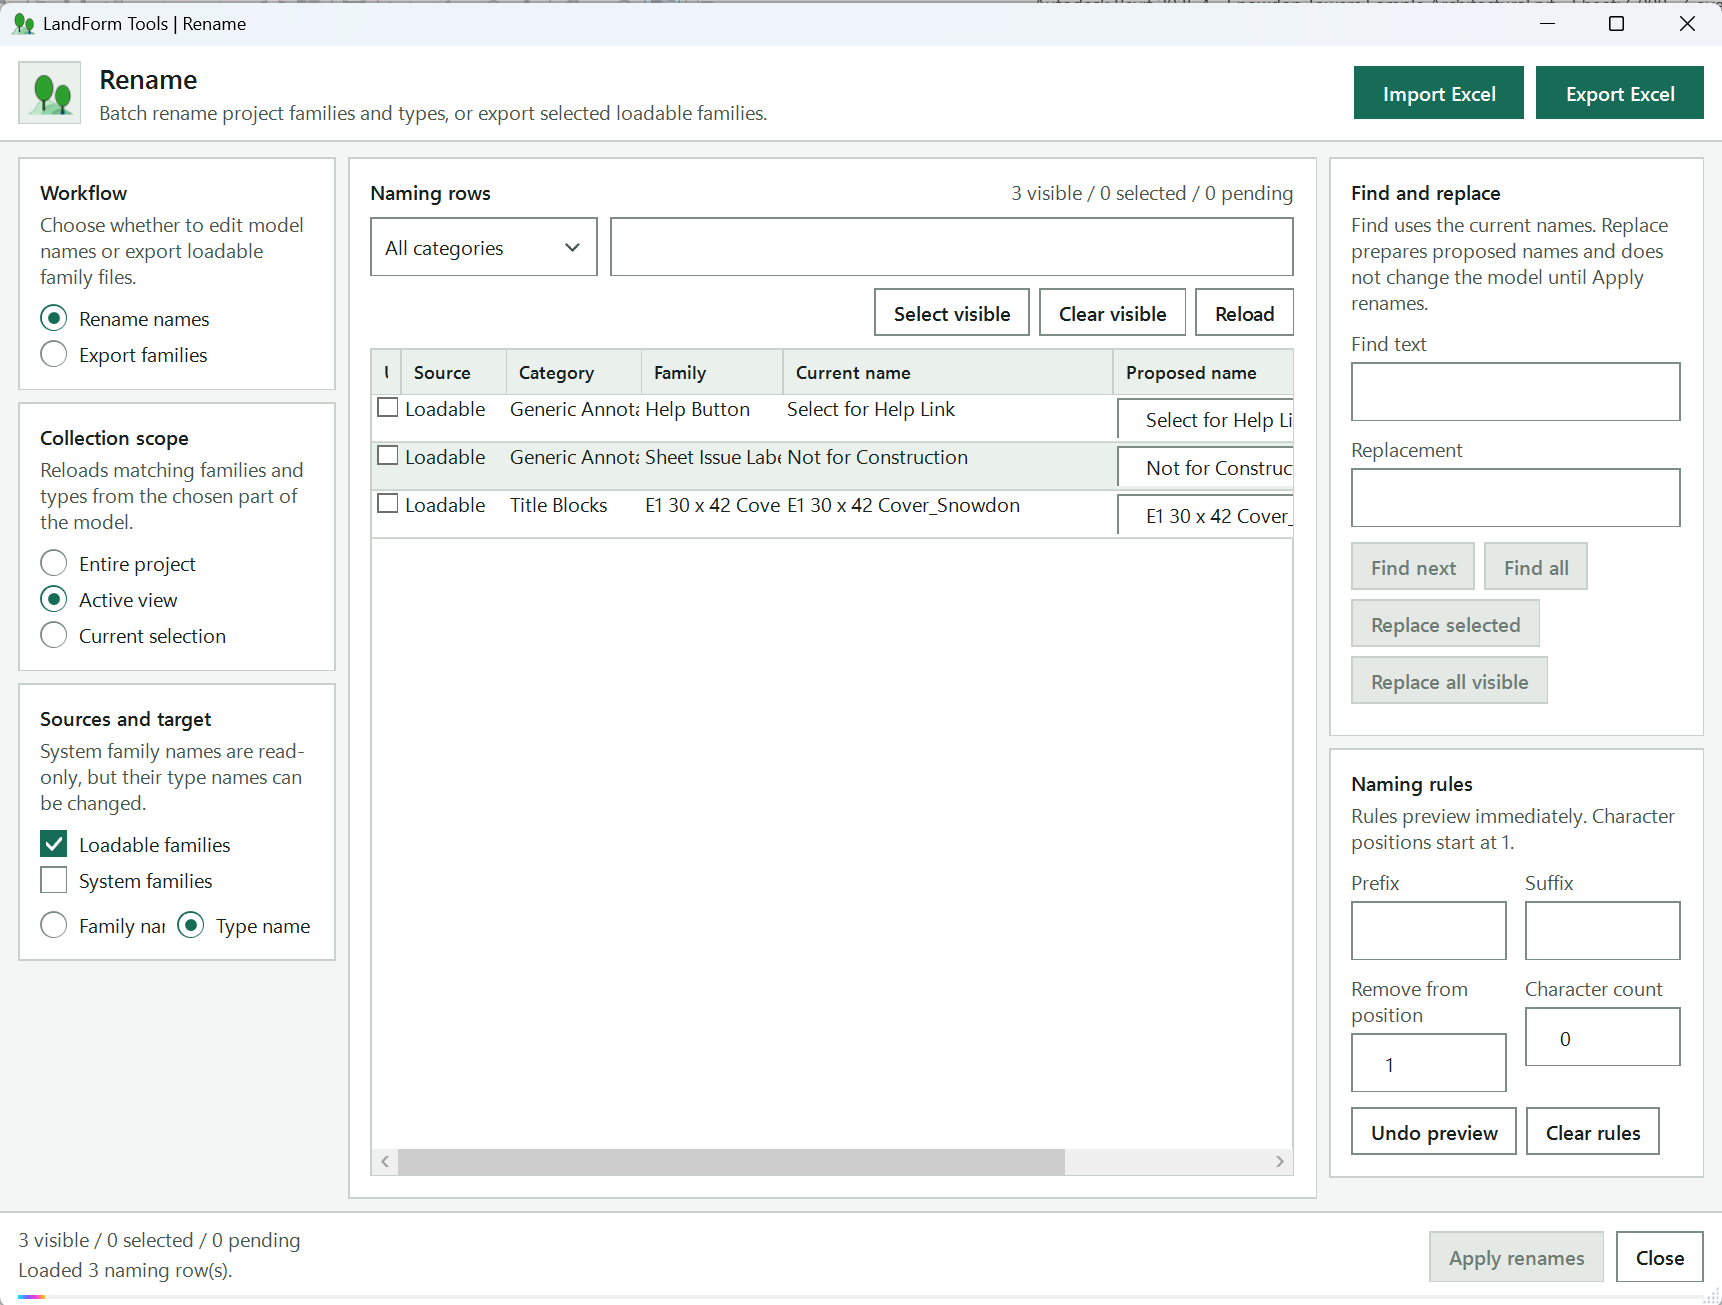This screenshot has width=1722, height=1305.
Task: Edit proposed name 'Not for Construc'
Action: [x=1206, y=468]
